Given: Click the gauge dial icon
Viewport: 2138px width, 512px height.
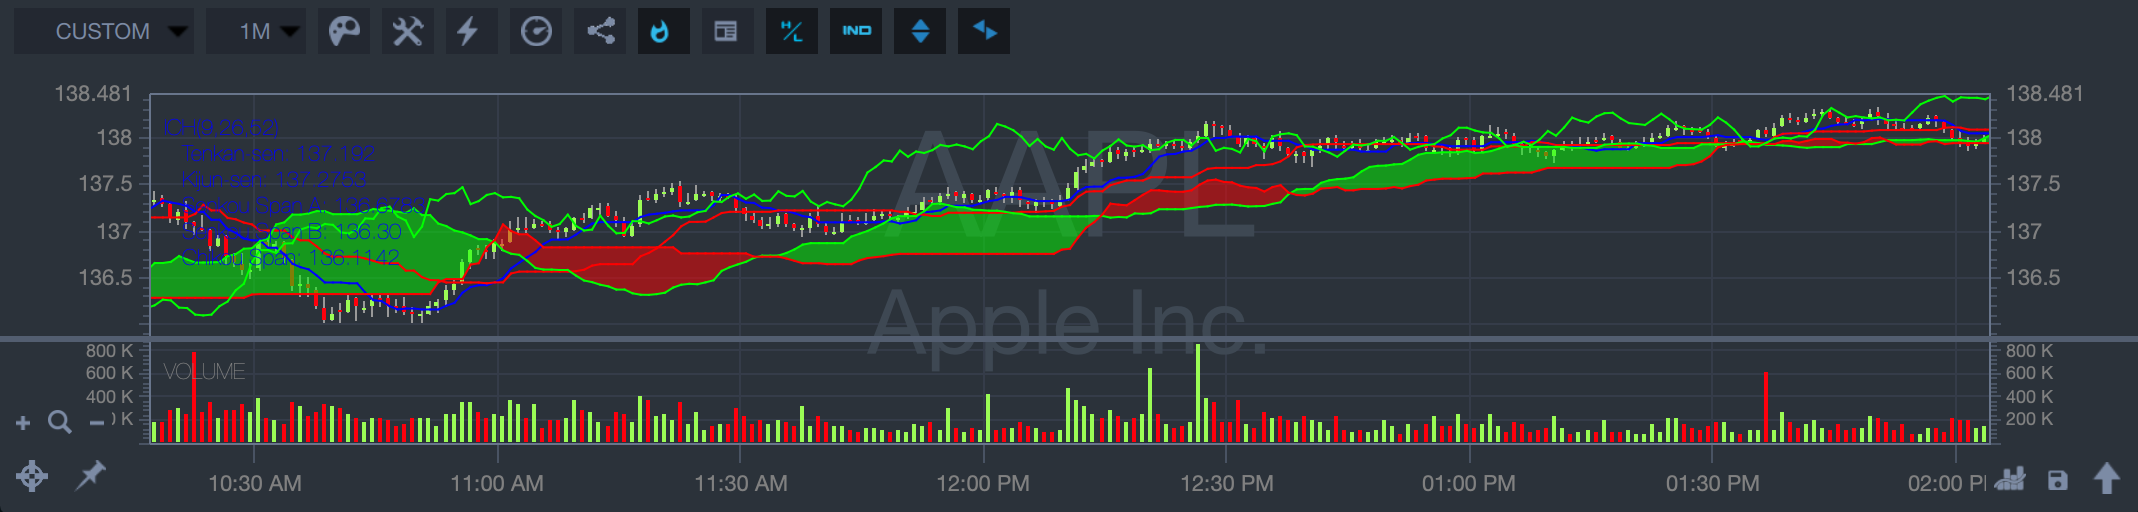Looking at the screenshot, I should (x=536, y=32).
